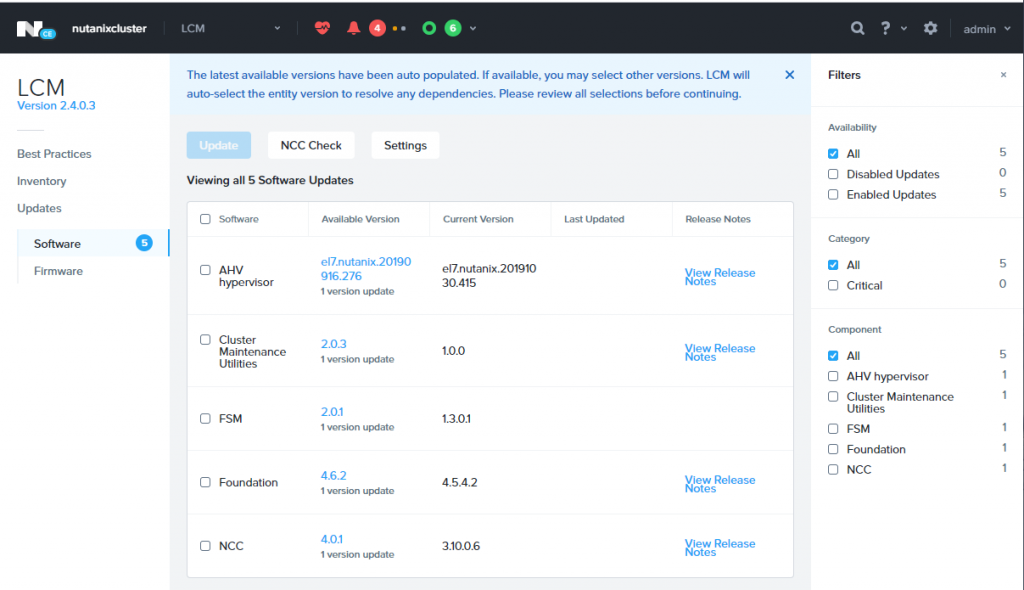Image resolution: width=1024 pixels, height=590 pixels.
Task: Open FSM version 2.0.1 link
Action: (x=332, y=412)
